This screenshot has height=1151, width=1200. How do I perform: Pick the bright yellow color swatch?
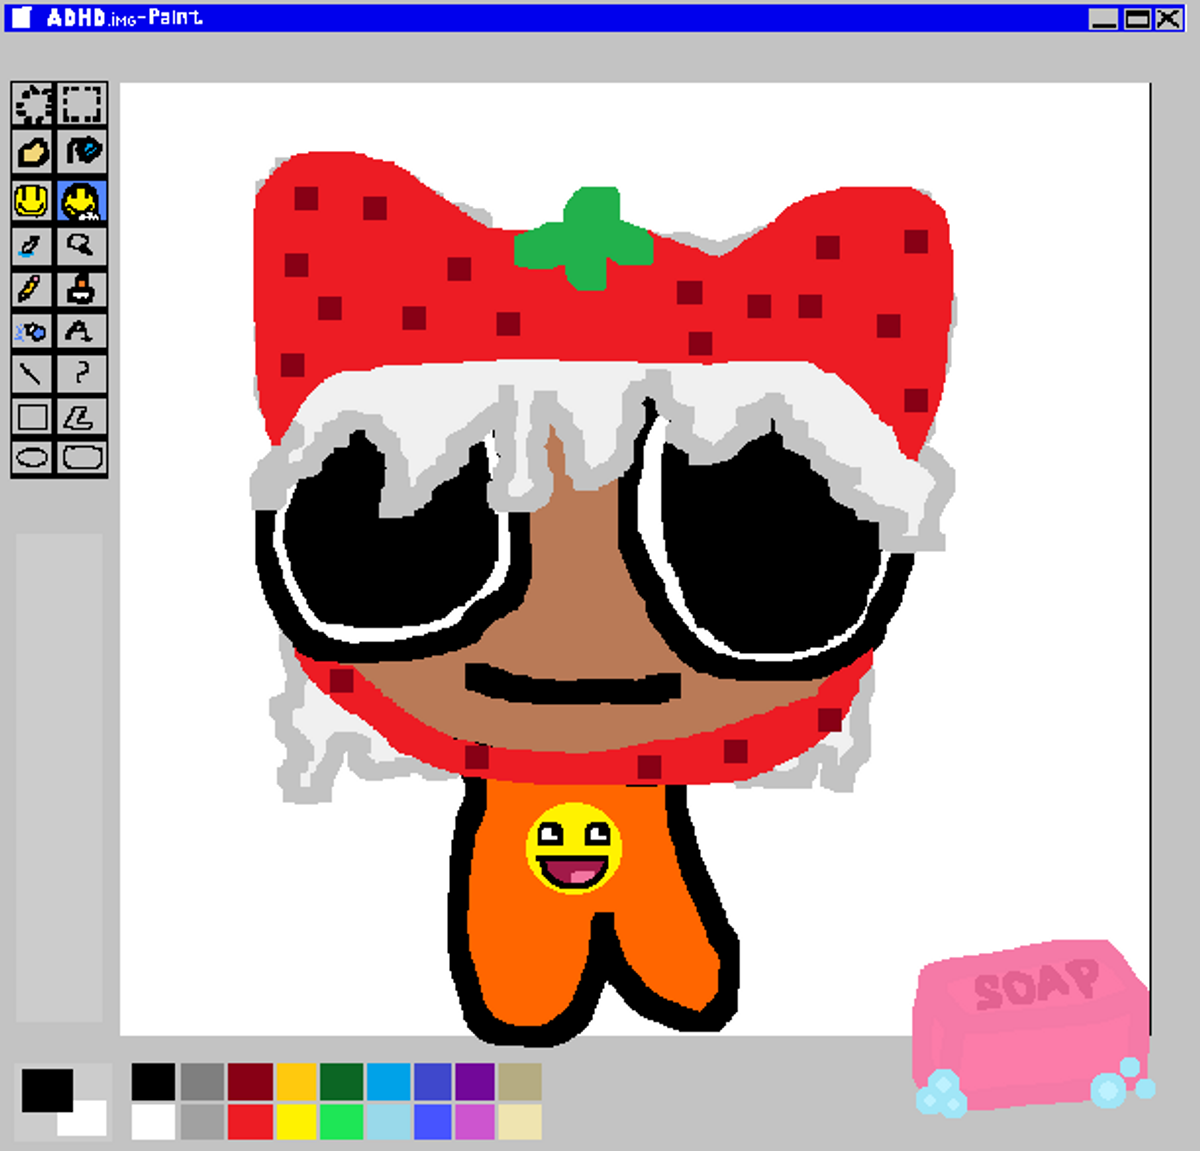(296, 1121)
